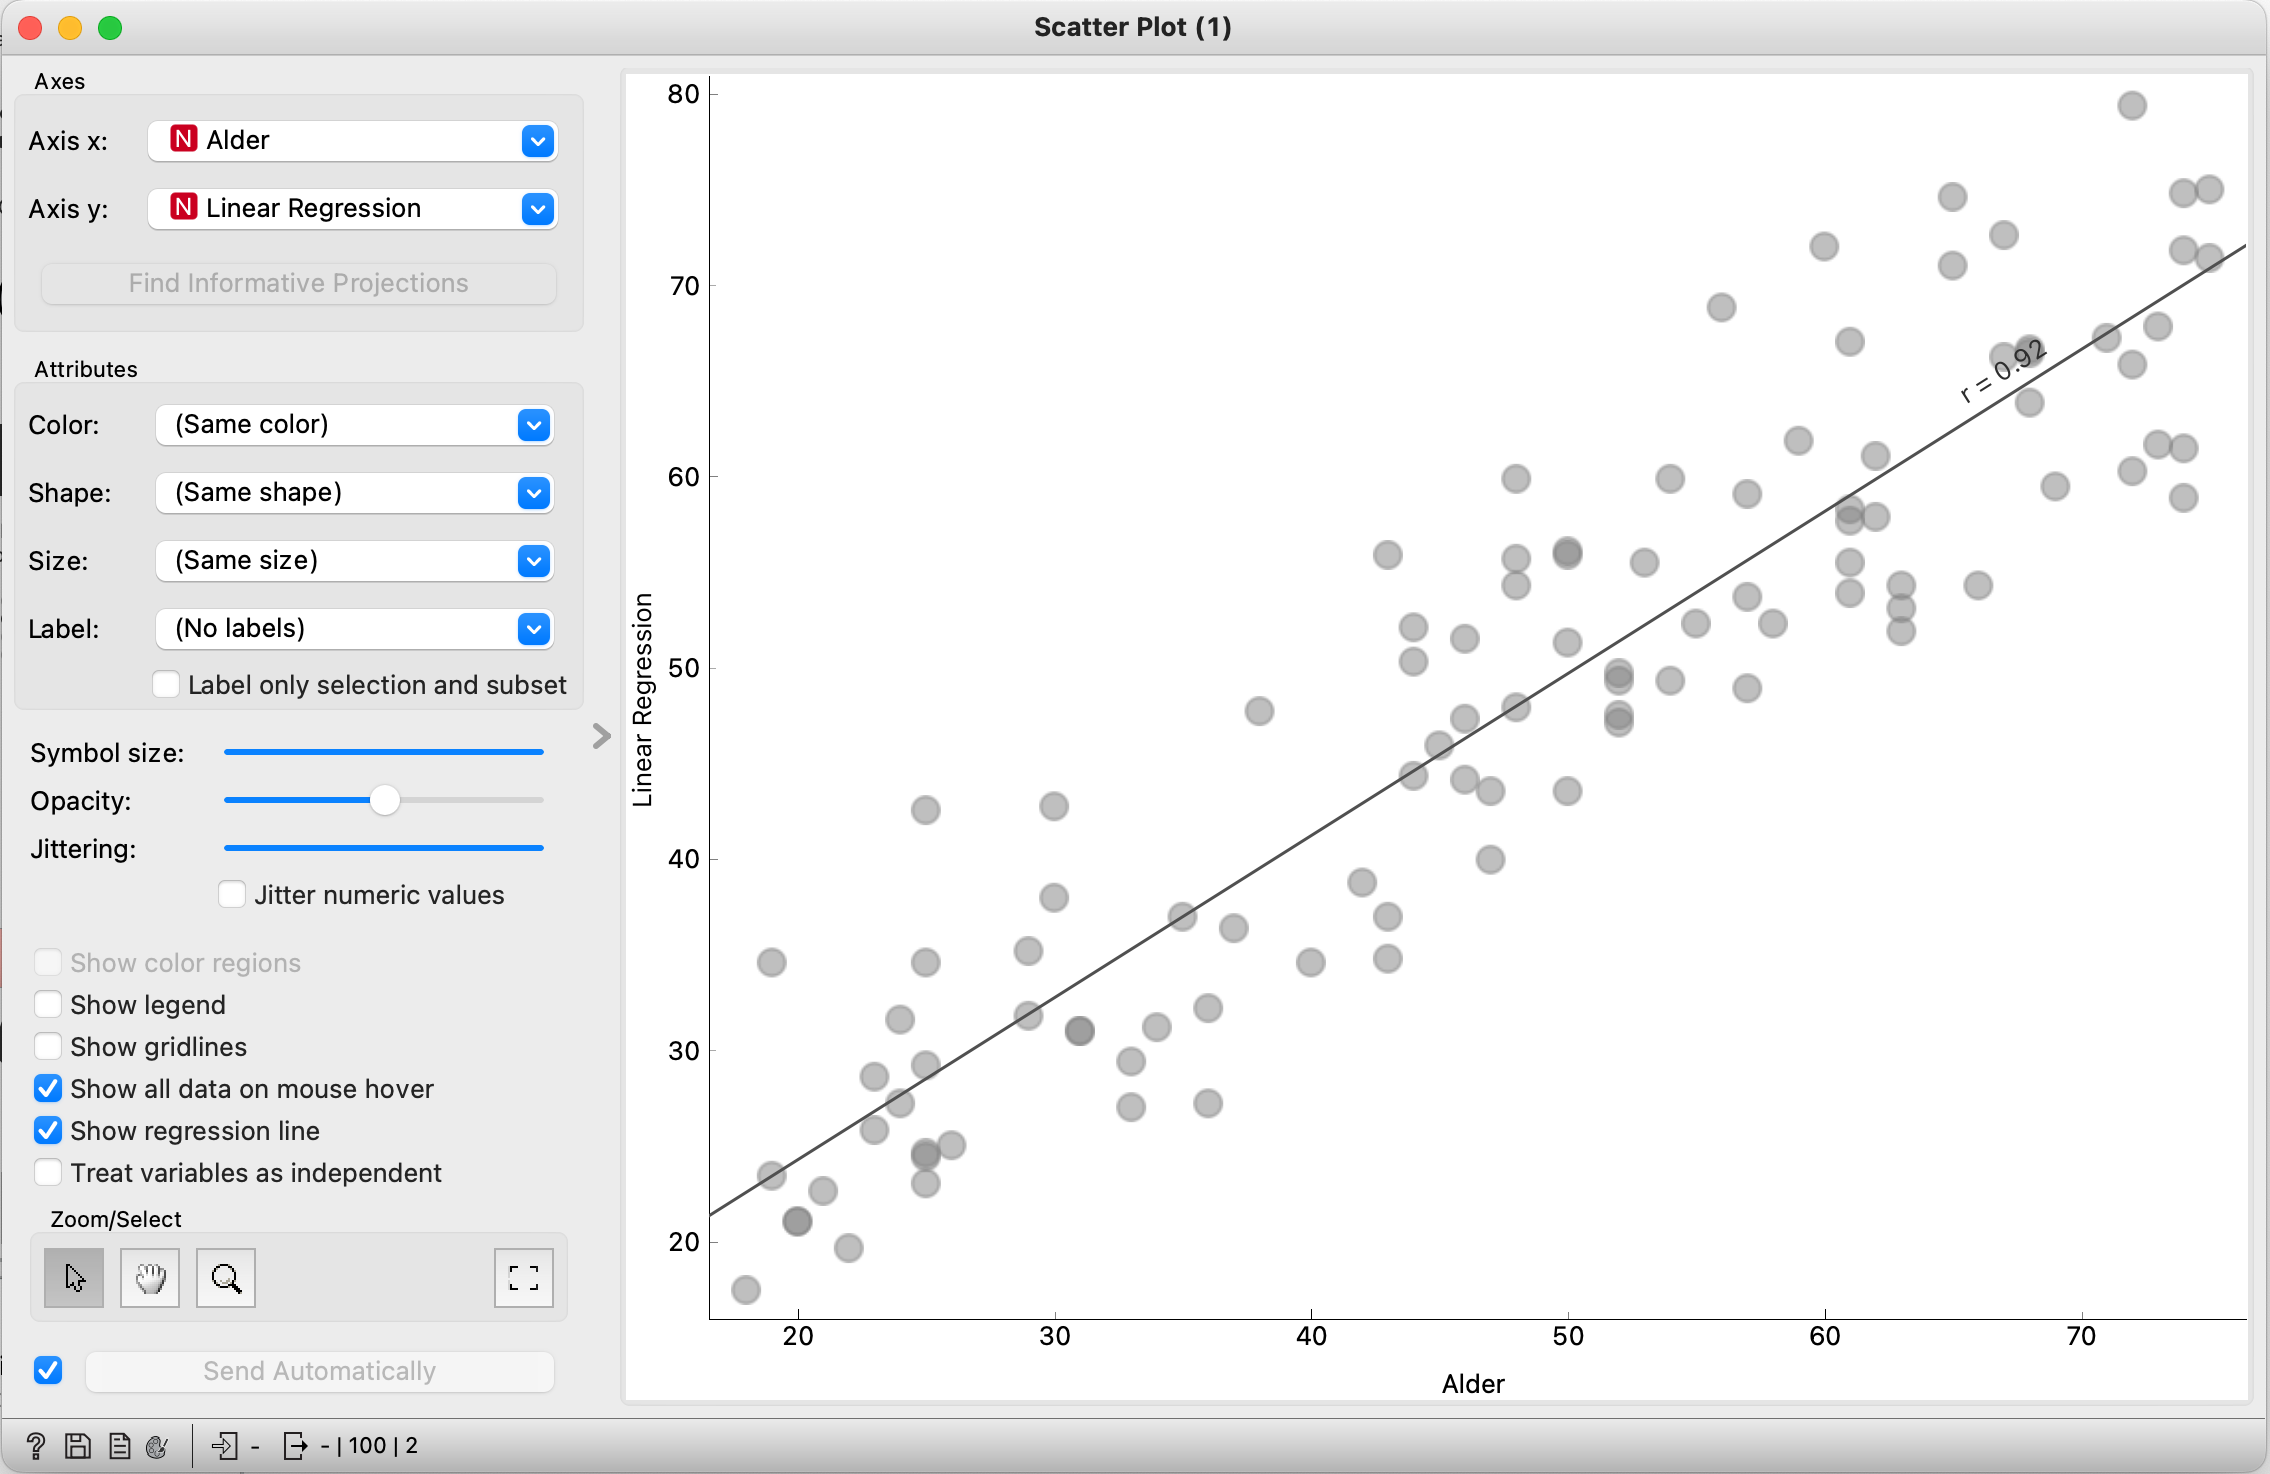Image resolution: width=2270 pixels, height=1474 pixels.
Task: Open the visual settings palette icon
Action: (158, 1445)
